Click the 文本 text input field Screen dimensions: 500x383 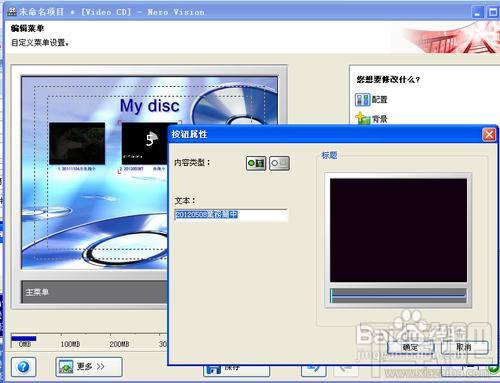pos(231,215)
